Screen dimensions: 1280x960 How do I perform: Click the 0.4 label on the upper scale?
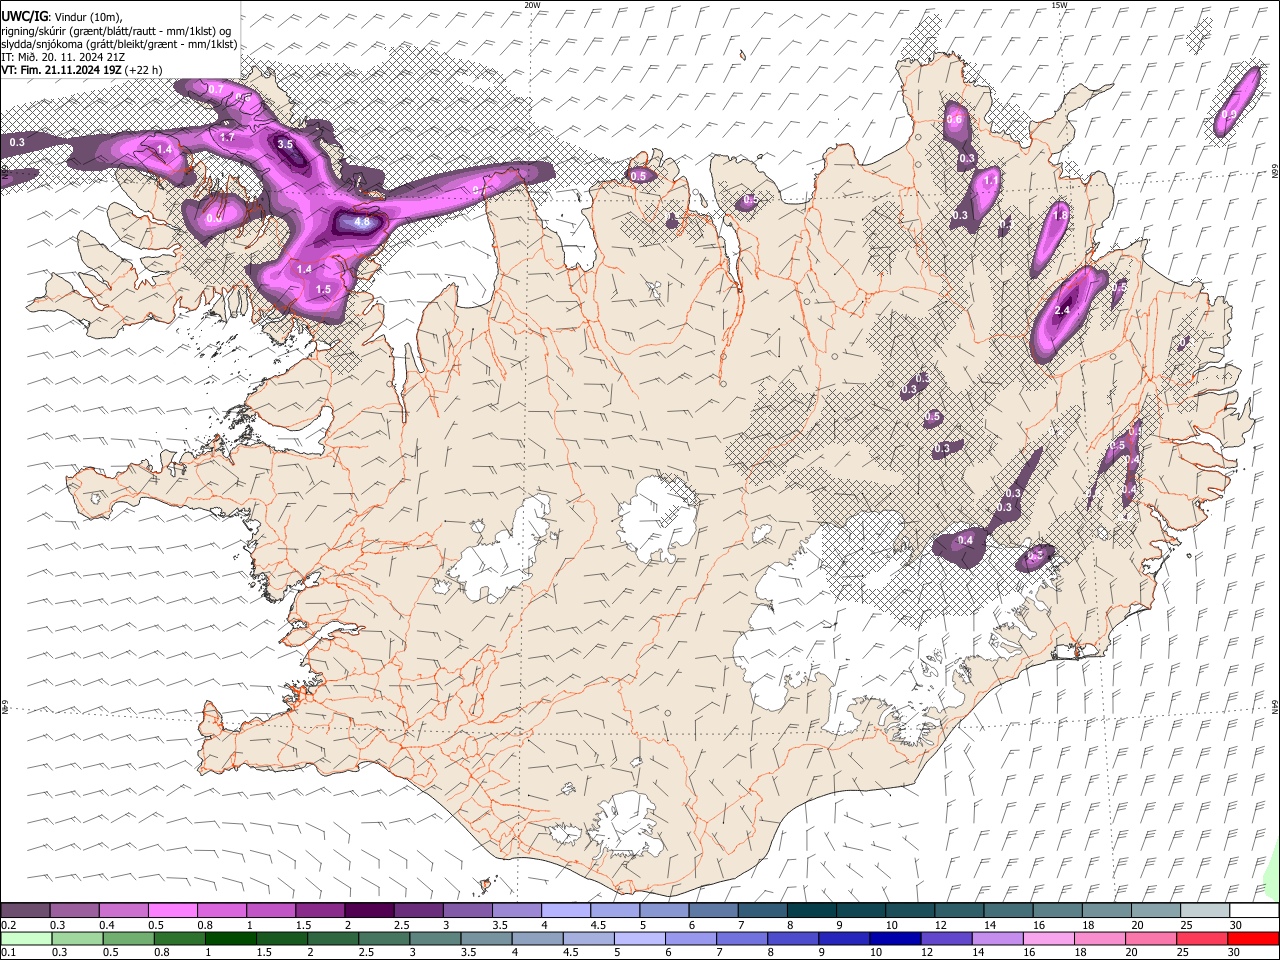(x=107, y=925)
